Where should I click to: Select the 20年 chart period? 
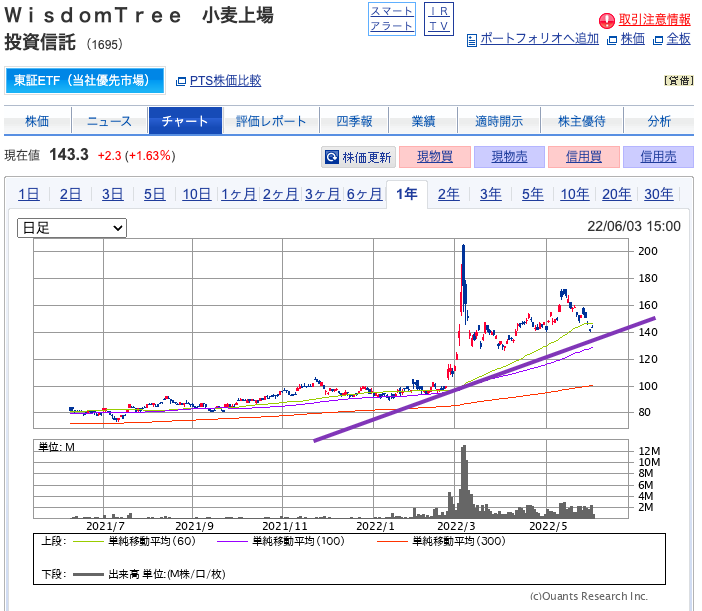pyautogui.click(x=616, y=194)
